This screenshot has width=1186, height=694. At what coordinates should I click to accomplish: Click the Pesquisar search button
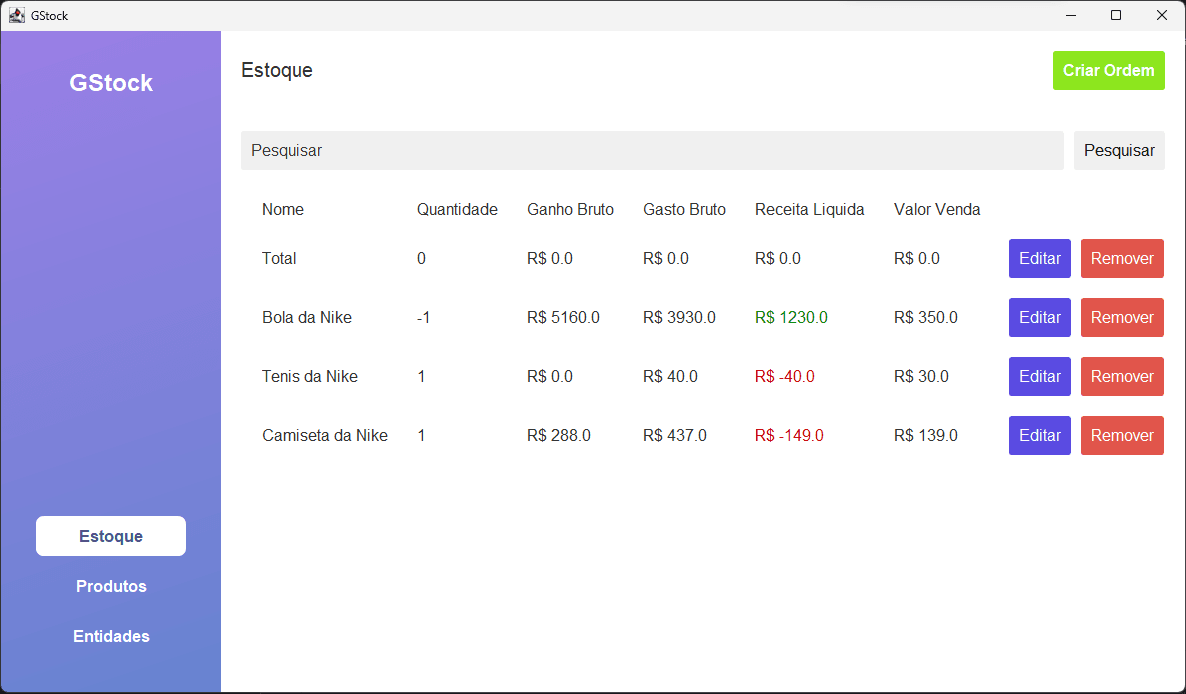[x=1119, y=150]
